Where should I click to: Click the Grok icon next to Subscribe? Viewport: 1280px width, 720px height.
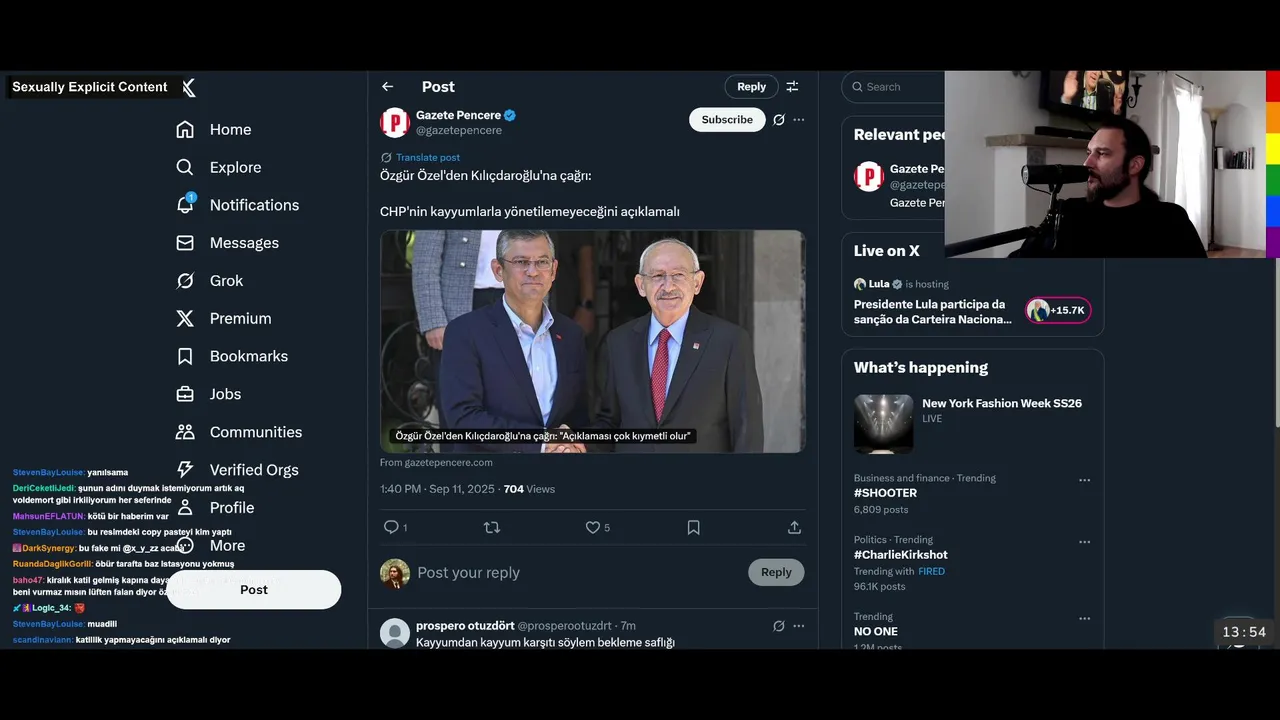(779, 120)
